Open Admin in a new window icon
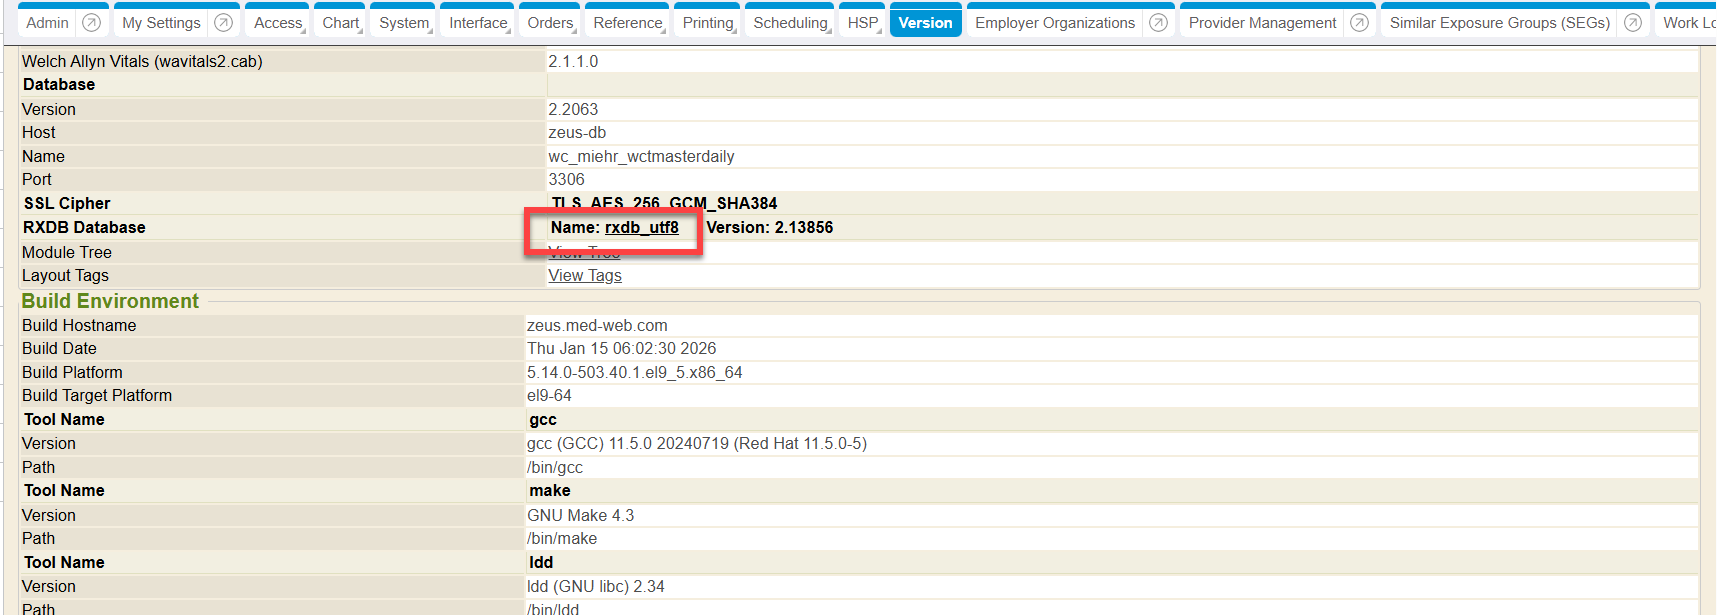 click(91, 23)
